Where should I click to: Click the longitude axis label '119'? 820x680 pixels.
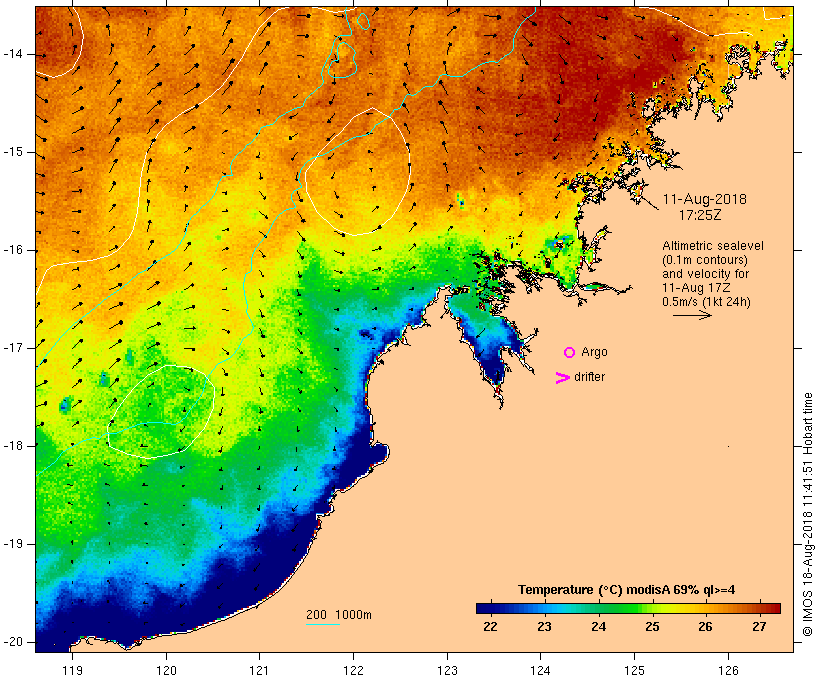tap(72, 670)
